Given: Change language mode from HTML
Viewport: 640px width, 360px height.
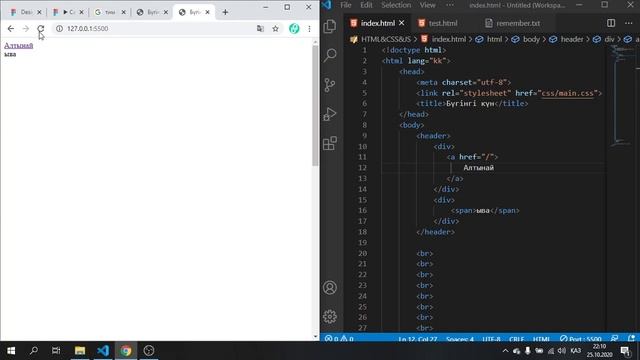Looking at the screenshot, I should coord(541,339).
